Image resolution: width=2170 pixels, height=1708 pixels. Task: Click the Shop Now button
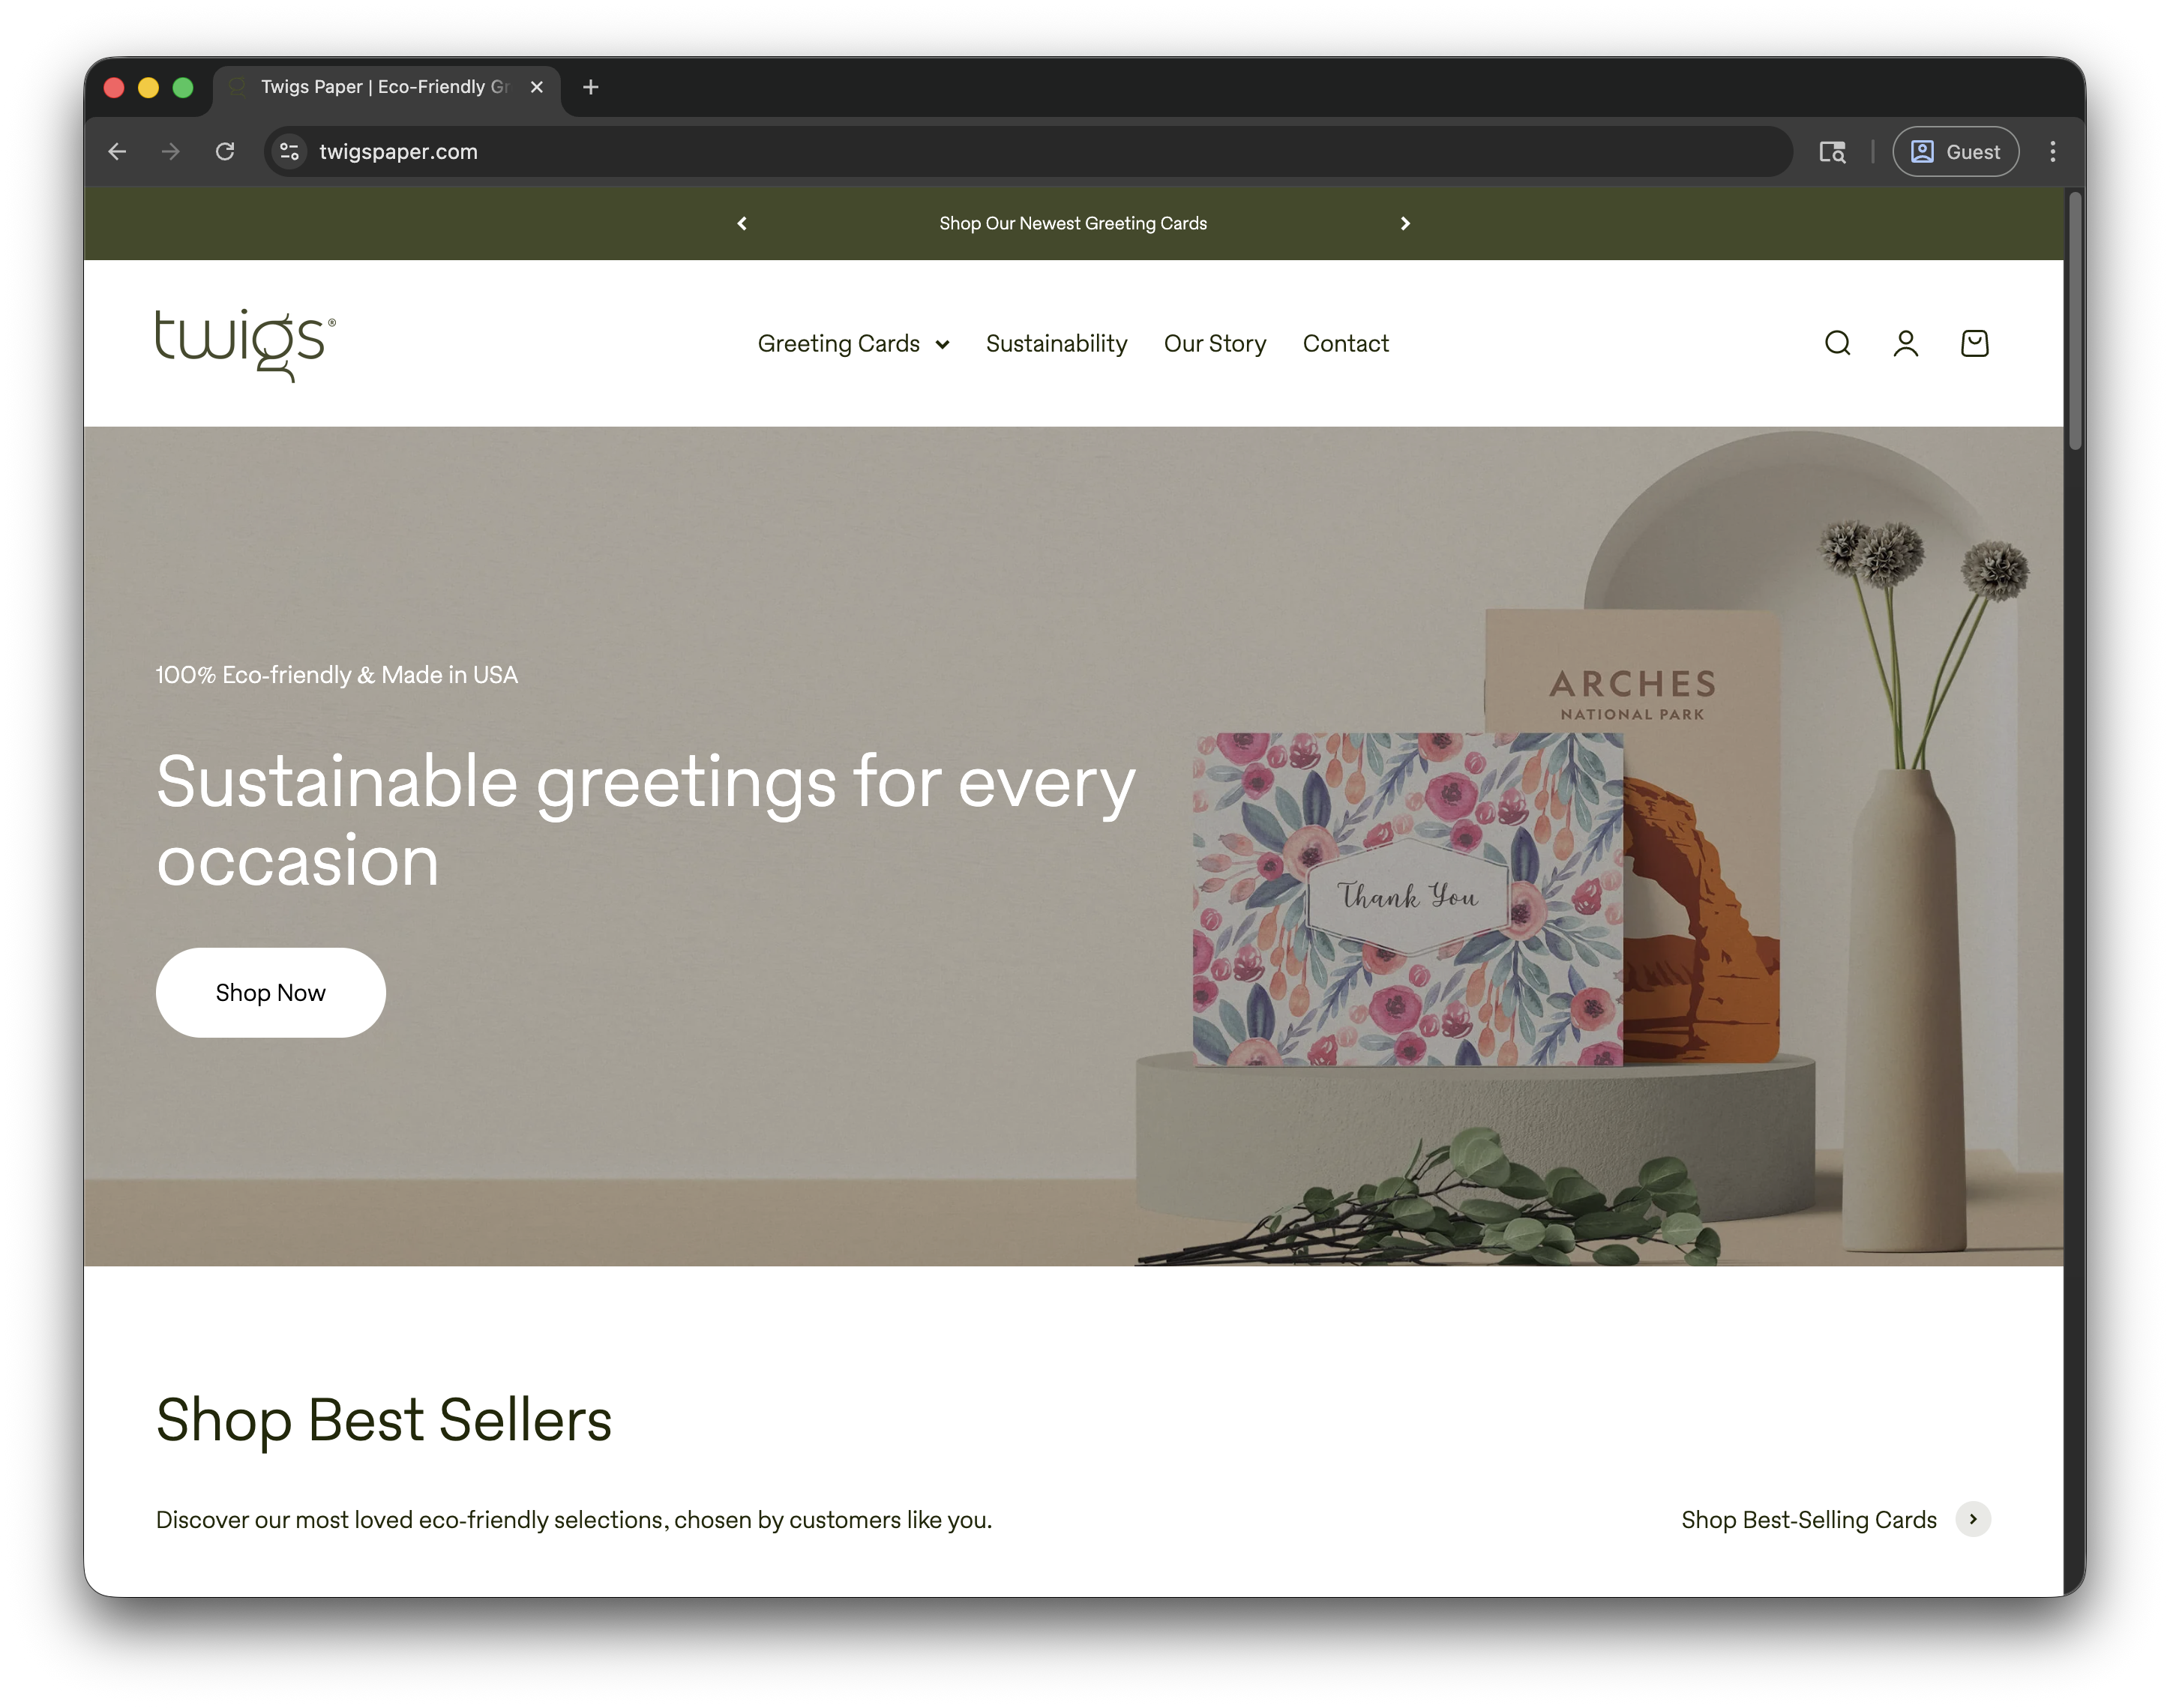pyautogui.click(x=271, y=993)
